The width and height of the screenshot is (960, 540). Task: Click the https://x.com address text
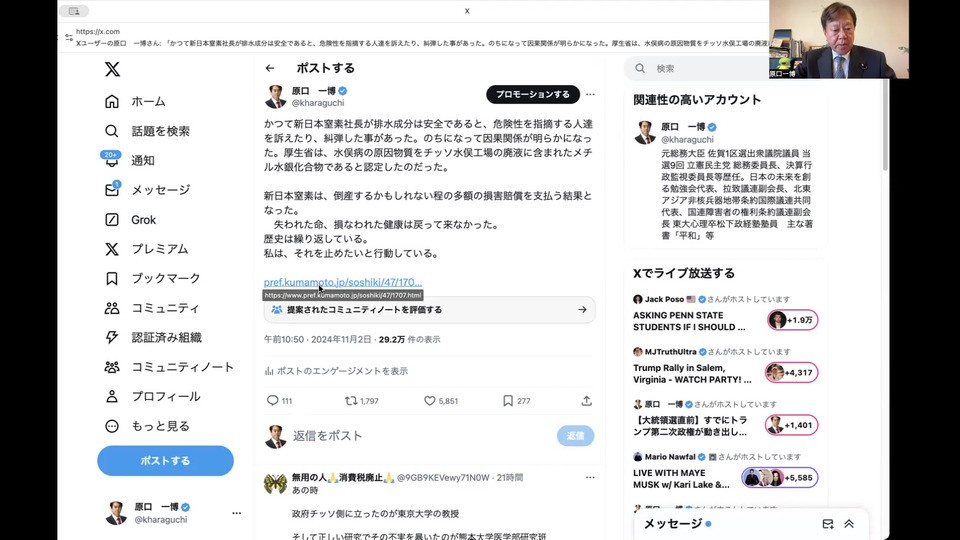[98, 31]
